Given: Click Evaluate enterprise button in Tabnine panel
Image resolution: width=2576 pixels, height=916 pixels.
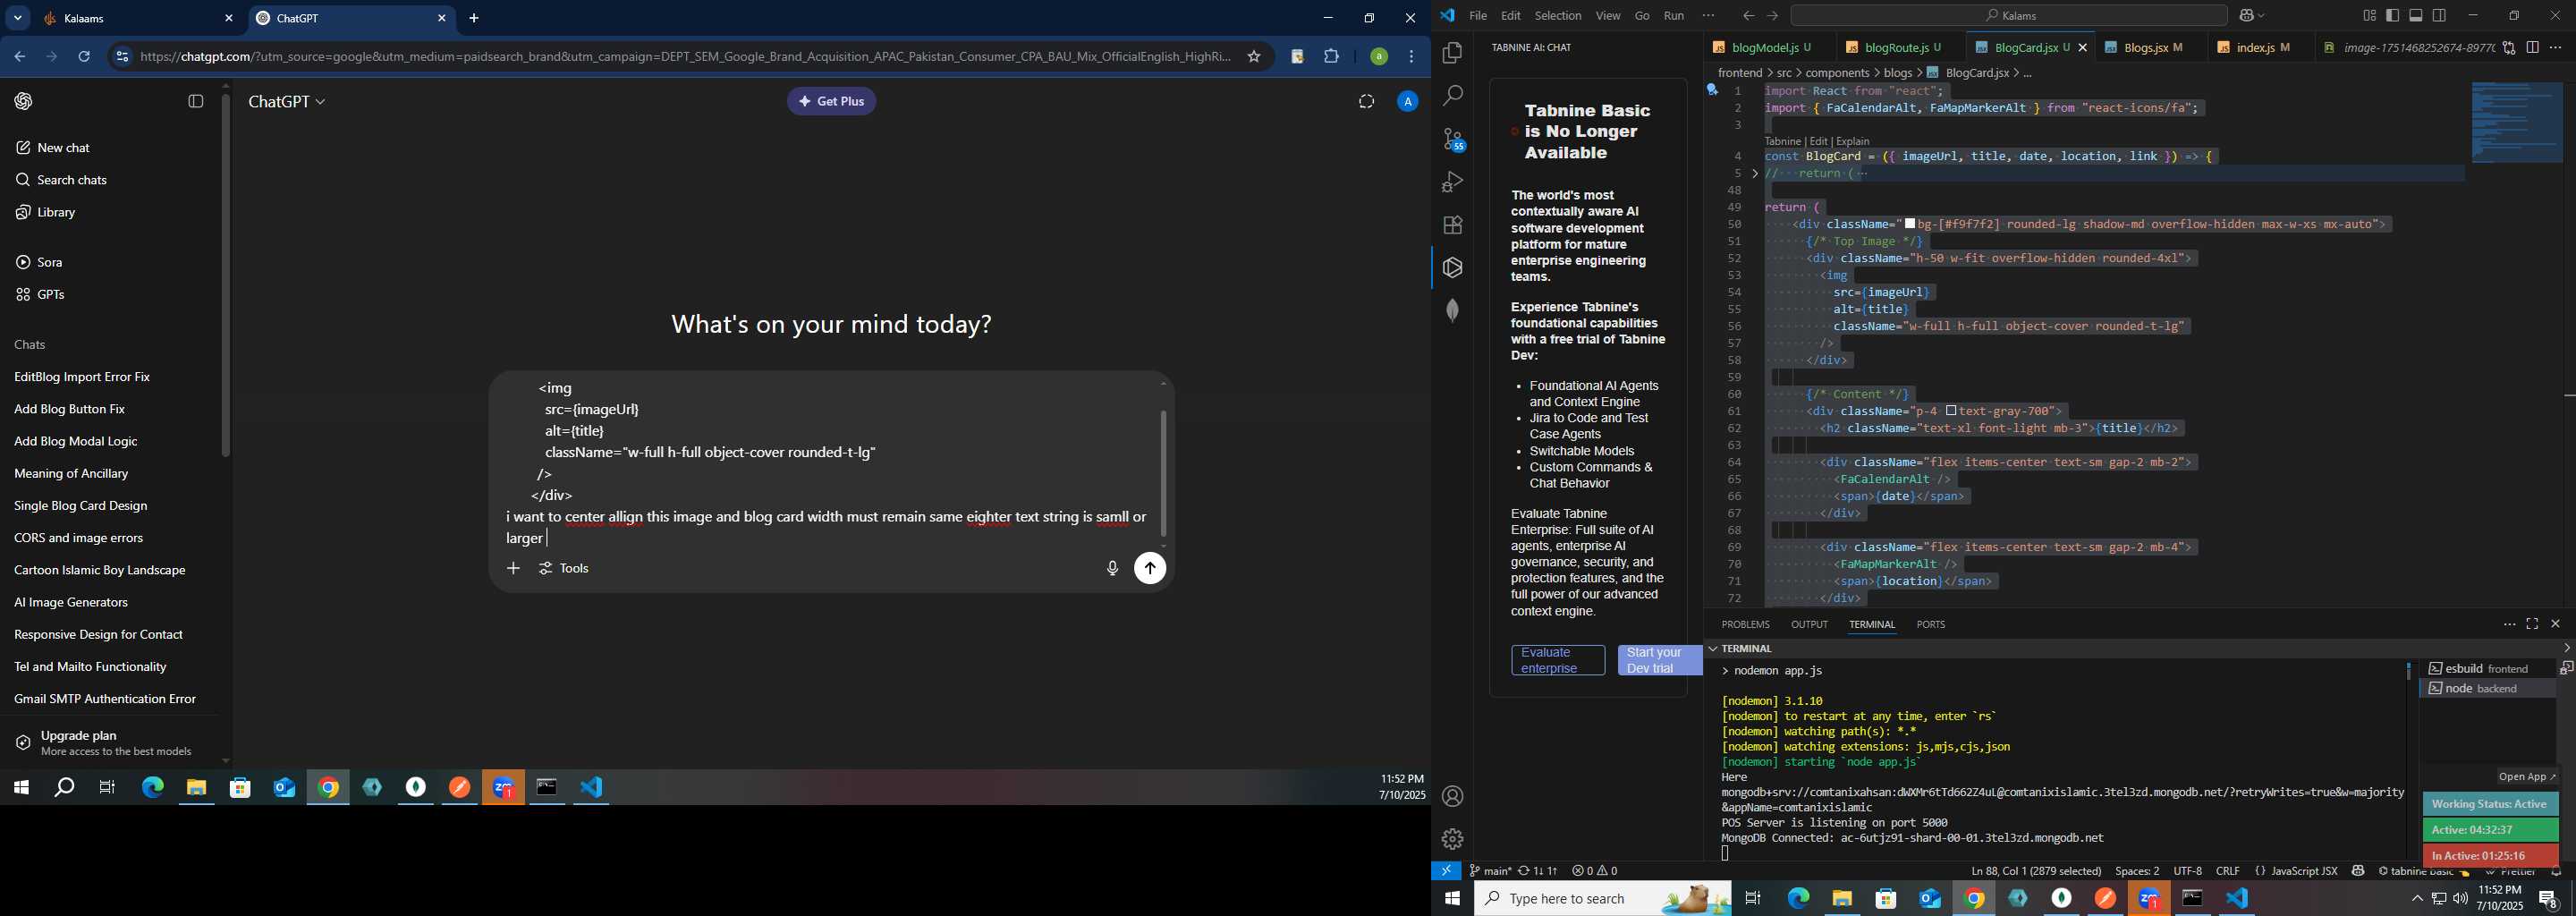Looking at the screenshot, I should point(1558,661).
